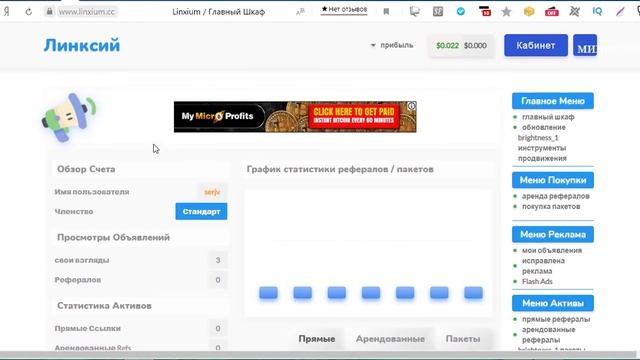Click the yellow box extension icon
The height and width of the screenshot is (360, 640).
pos(529,11)
